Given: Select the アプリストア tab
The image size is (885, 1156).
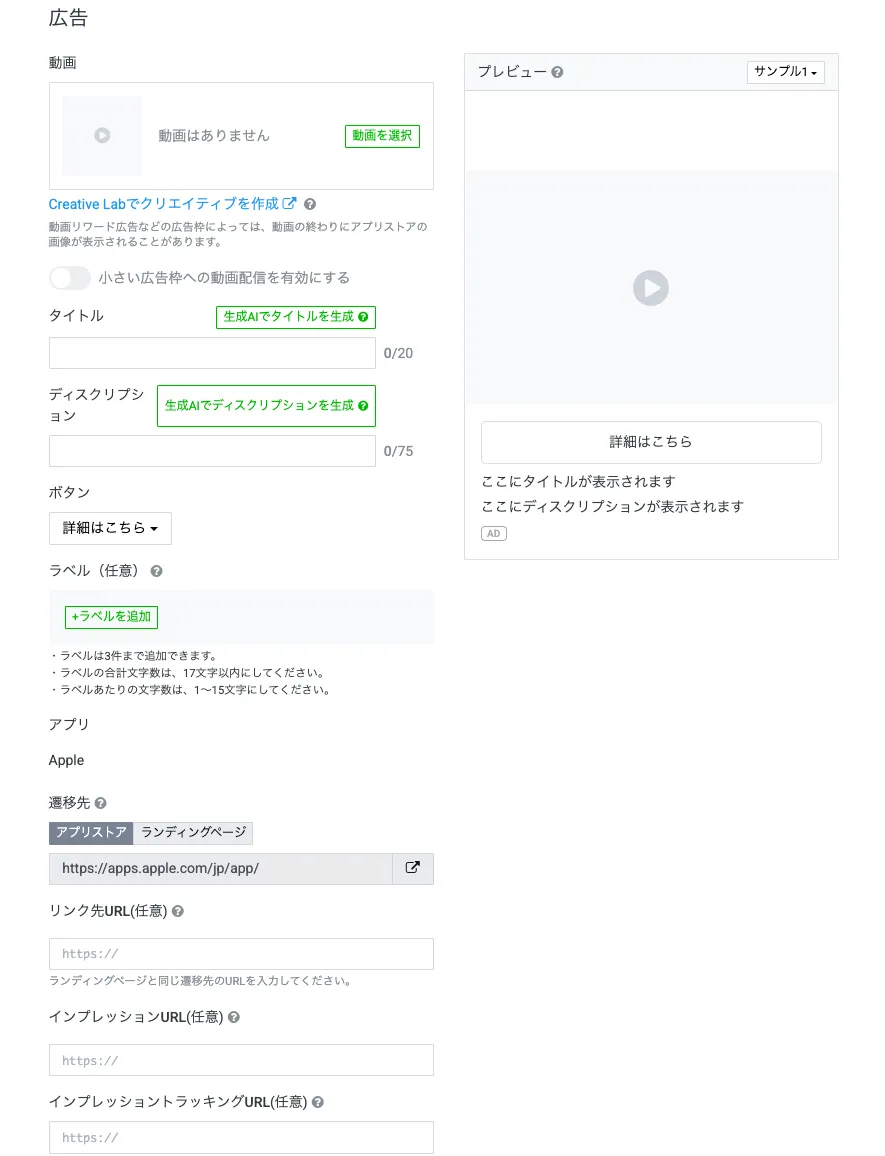Looking at the screenshot, I should point(91,832).
